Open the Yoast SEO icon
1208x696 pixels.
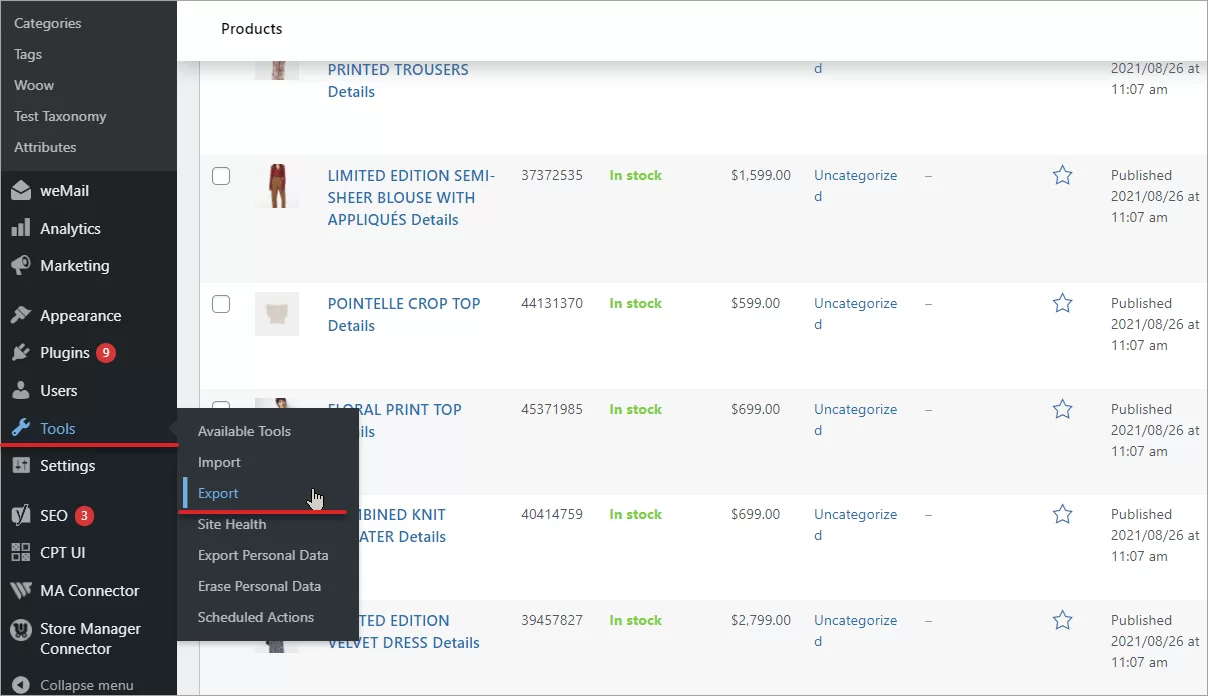[22, 515]
